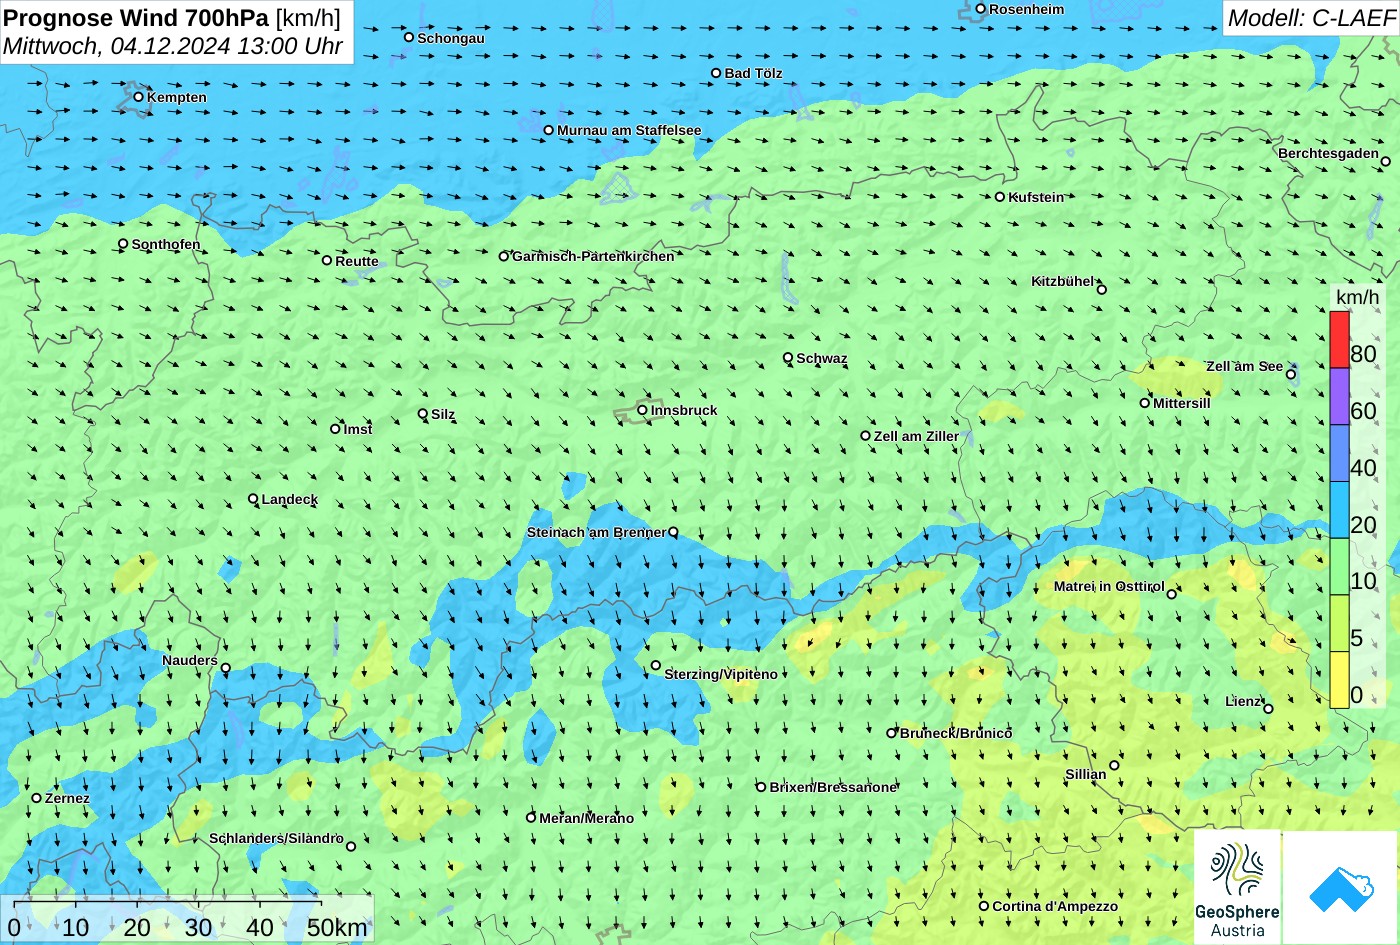Image resolution: width=1400 pixels, height=945 pixels.
Task: Click the purple 60 km/h legend color
Action: [1339, 397]
